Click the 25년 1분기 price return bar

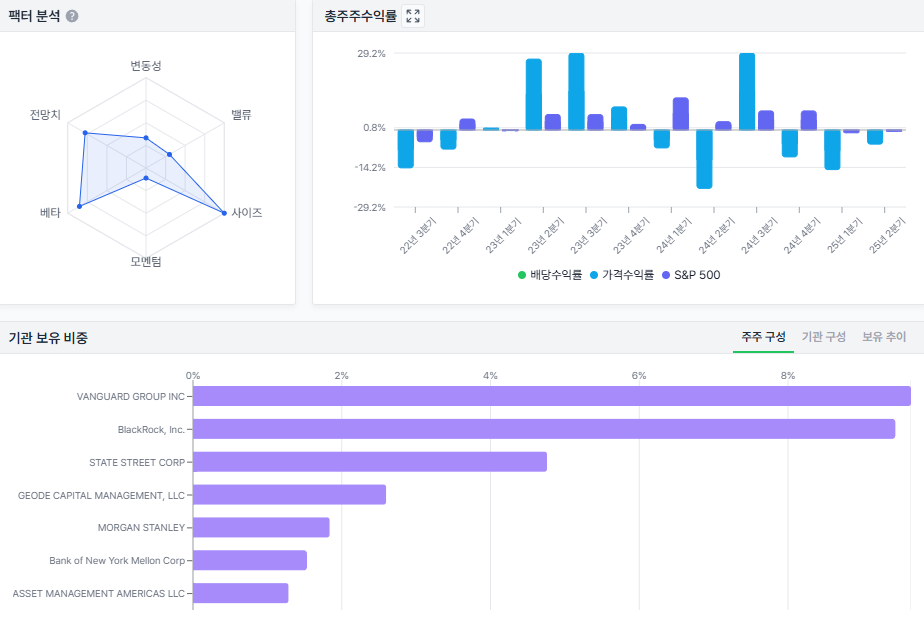point(832,150)
